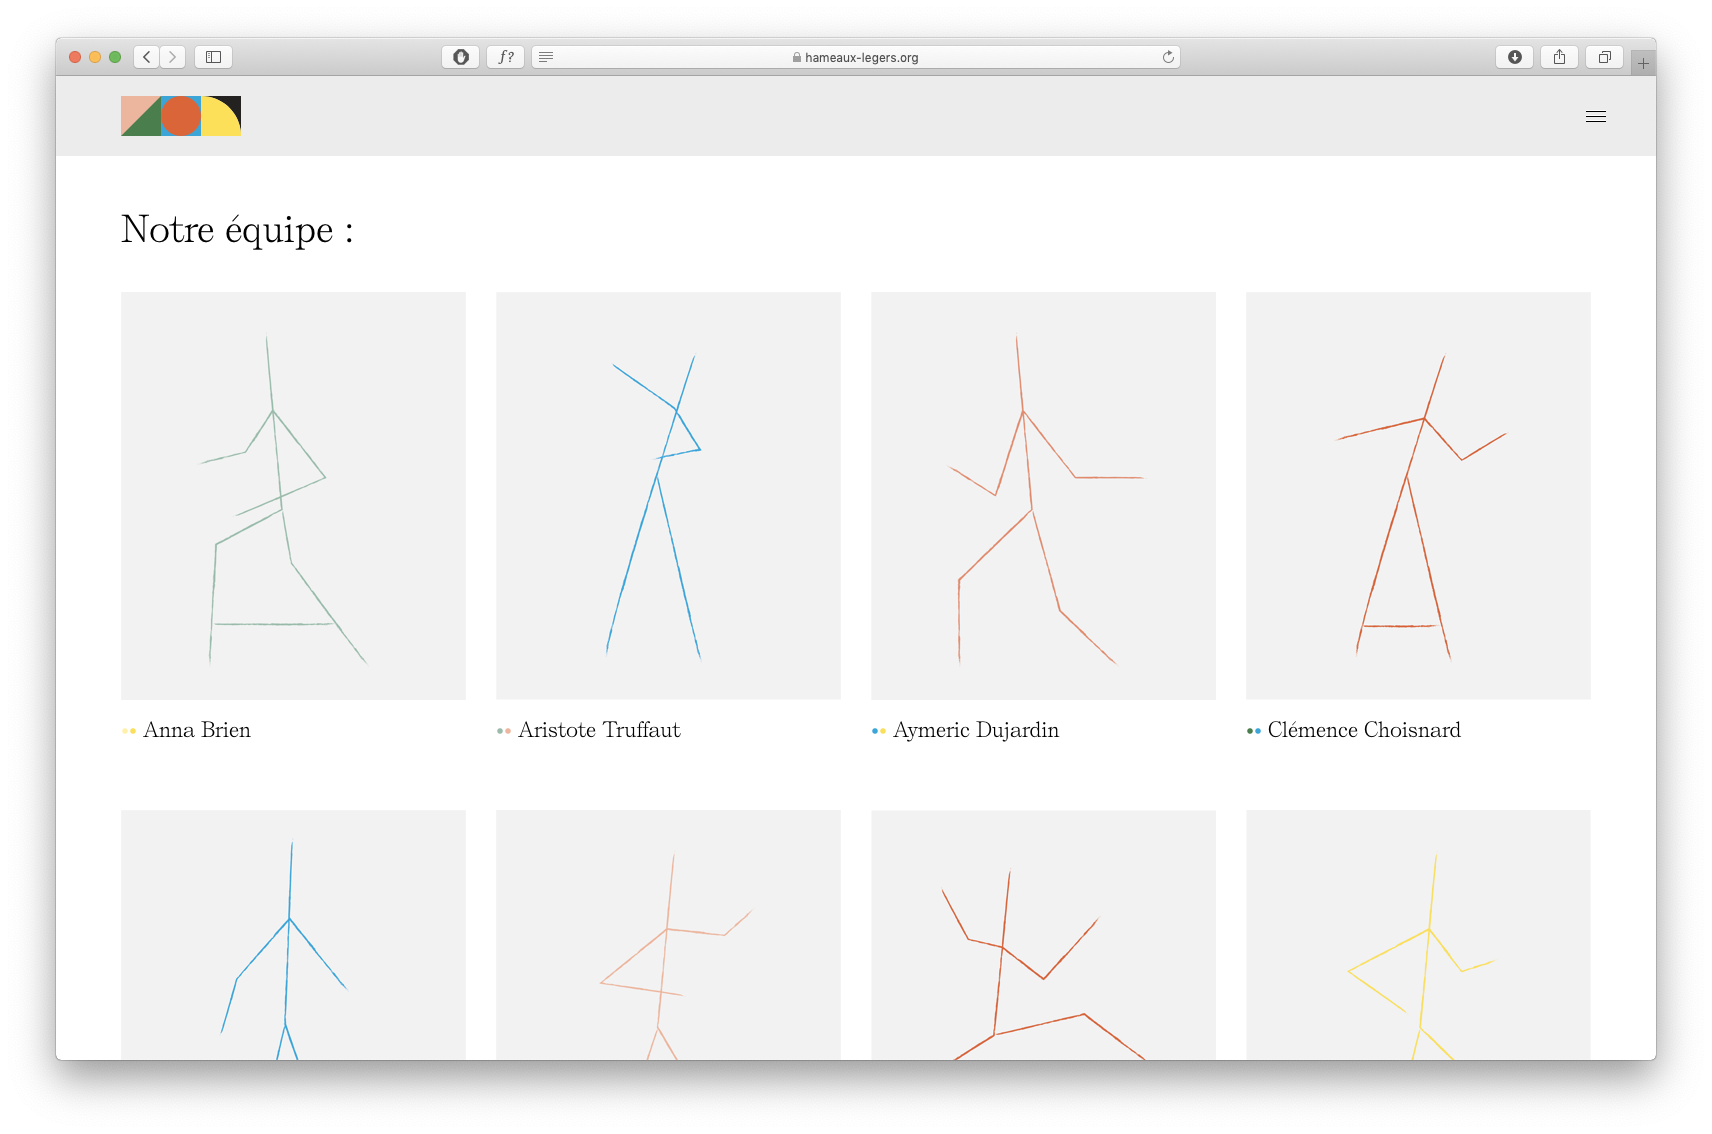Image resolution: width=1712 pixels, height=1134 pixels.
Task: Open Anna Brien's profile link
Action: (x=197, y=730)
